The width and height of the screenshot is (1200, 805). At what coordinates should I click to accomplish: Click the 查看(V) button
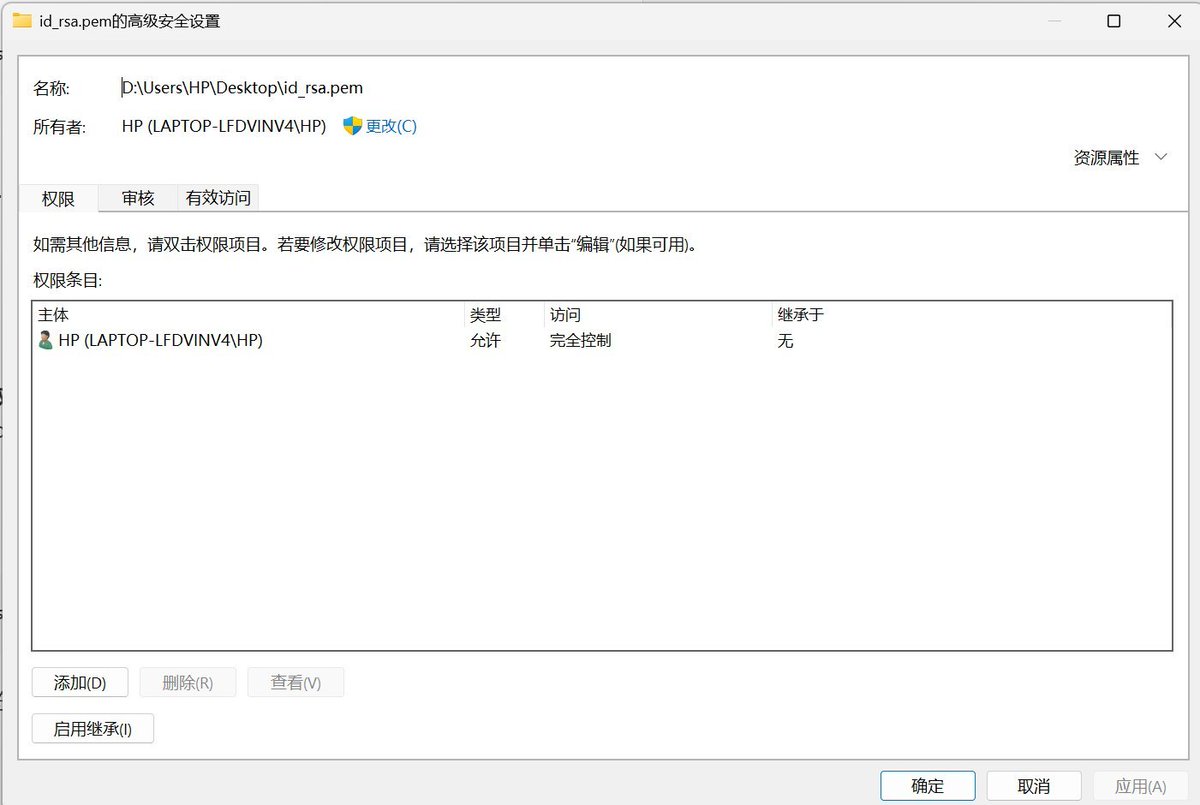click(296, 683)
